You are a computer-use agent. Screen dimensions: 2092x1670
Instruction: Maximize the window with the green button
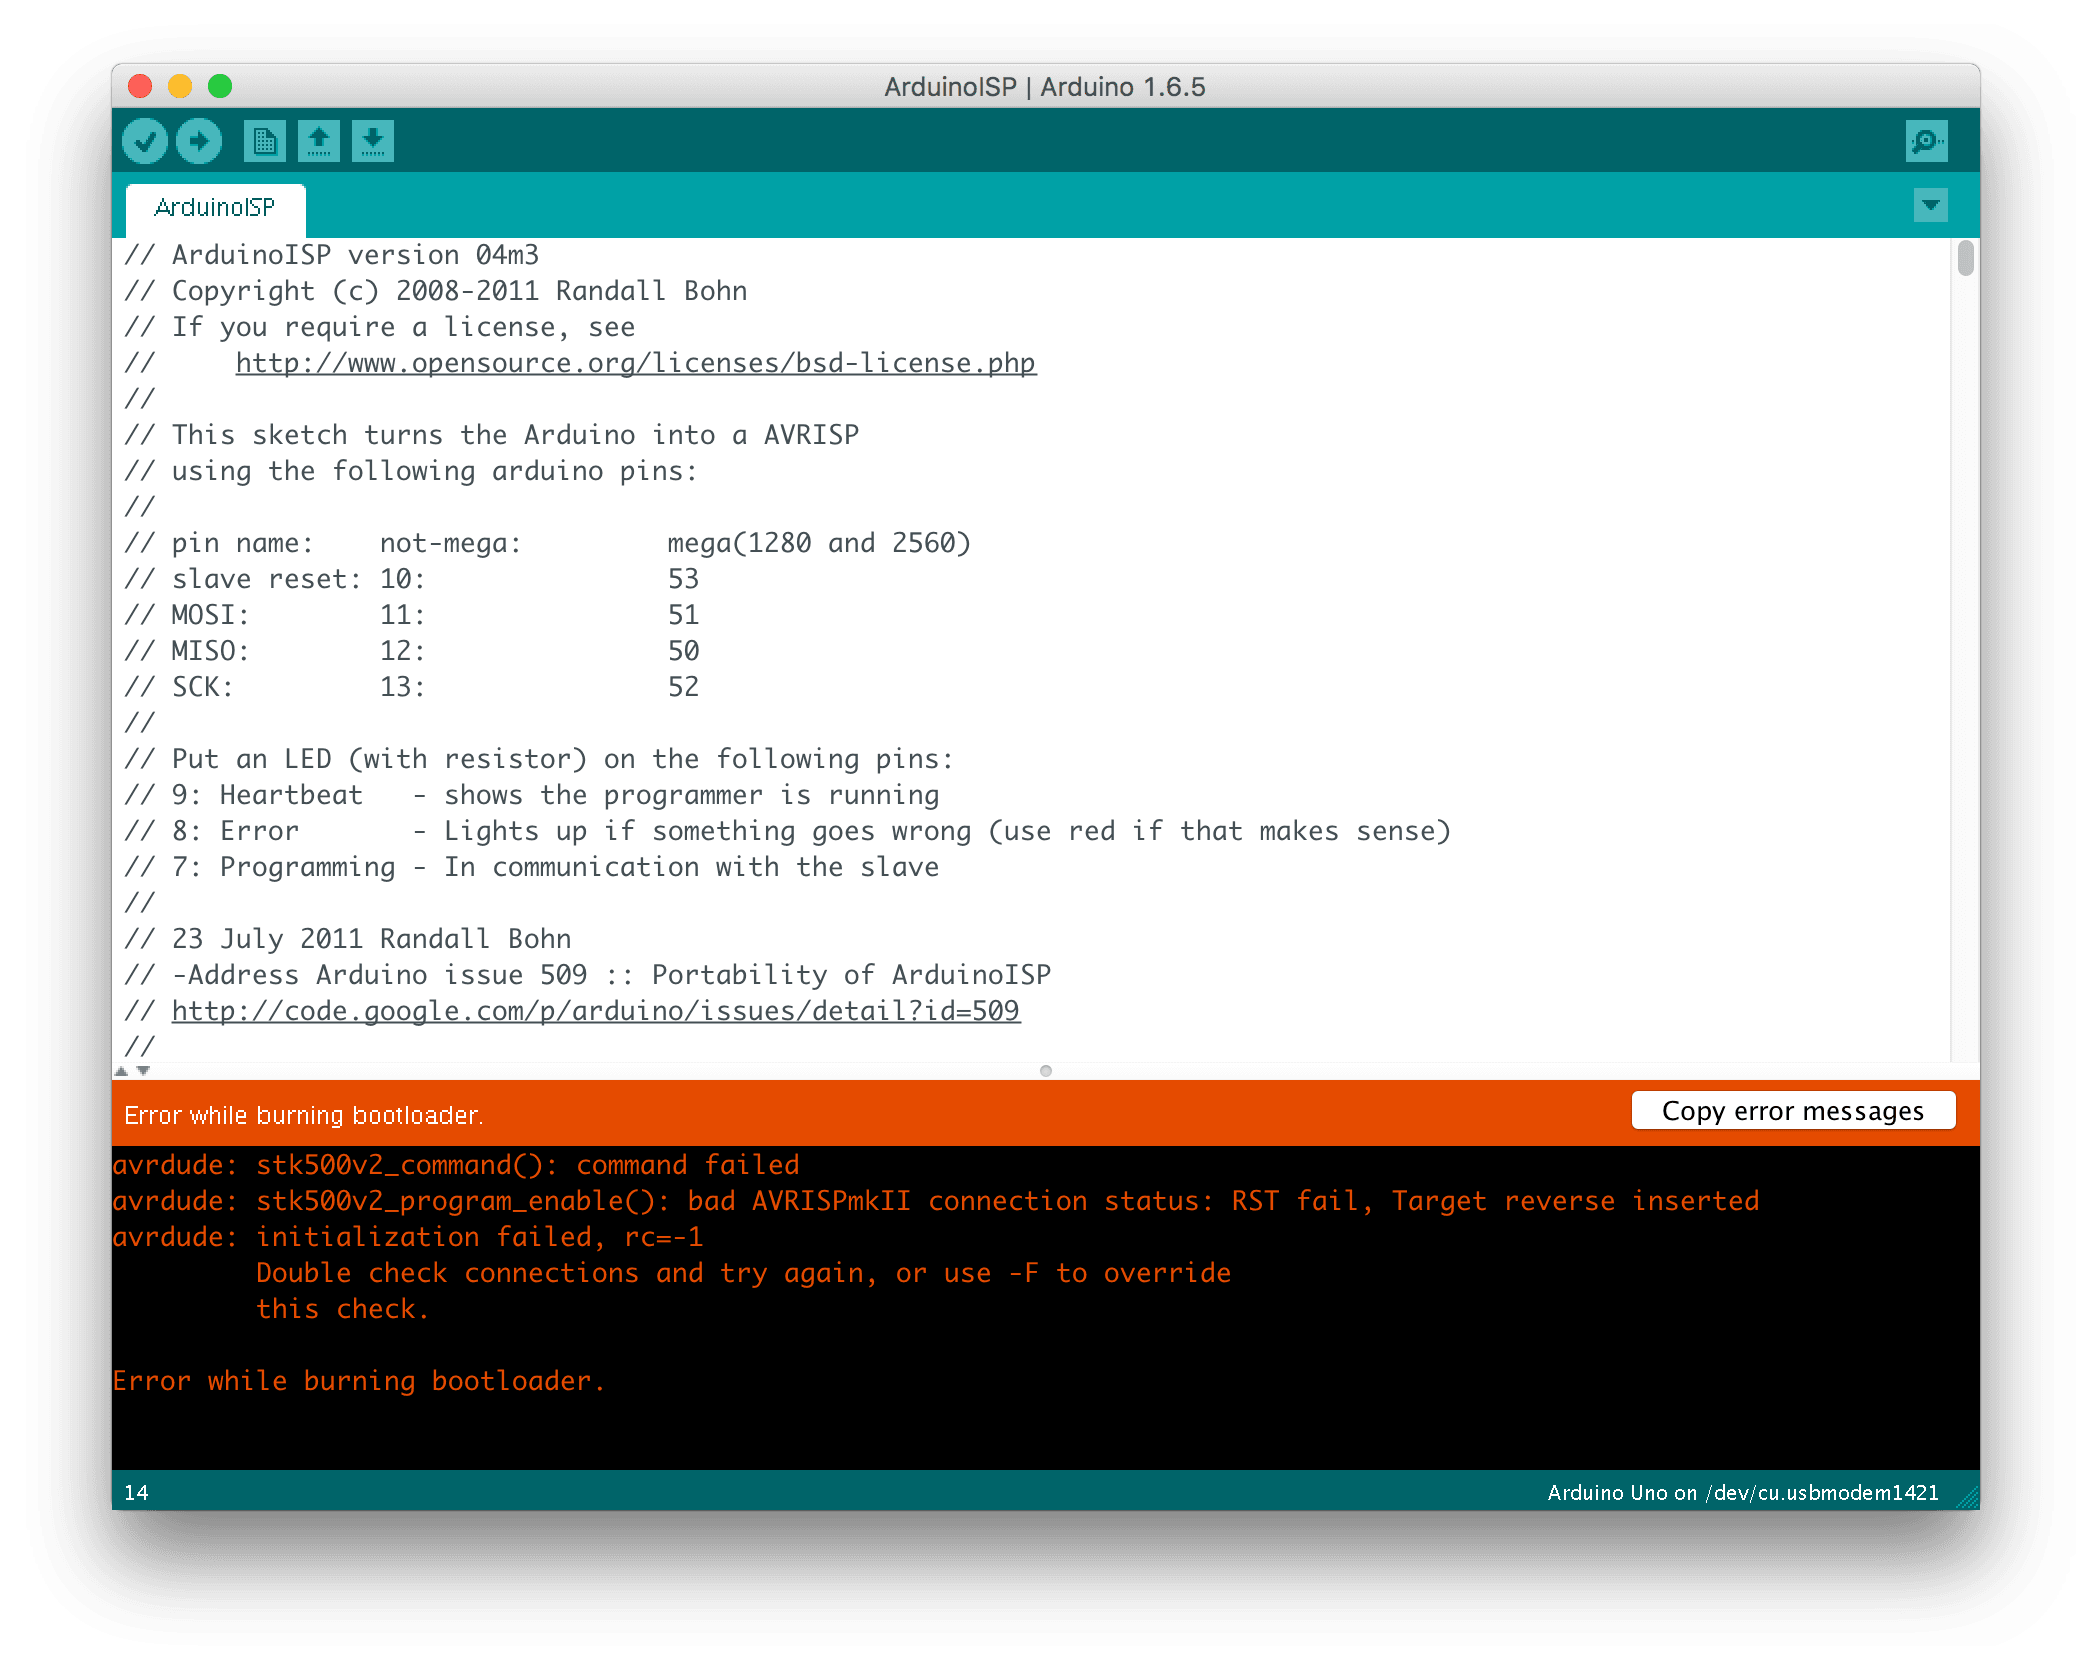(x=220, y=86)
